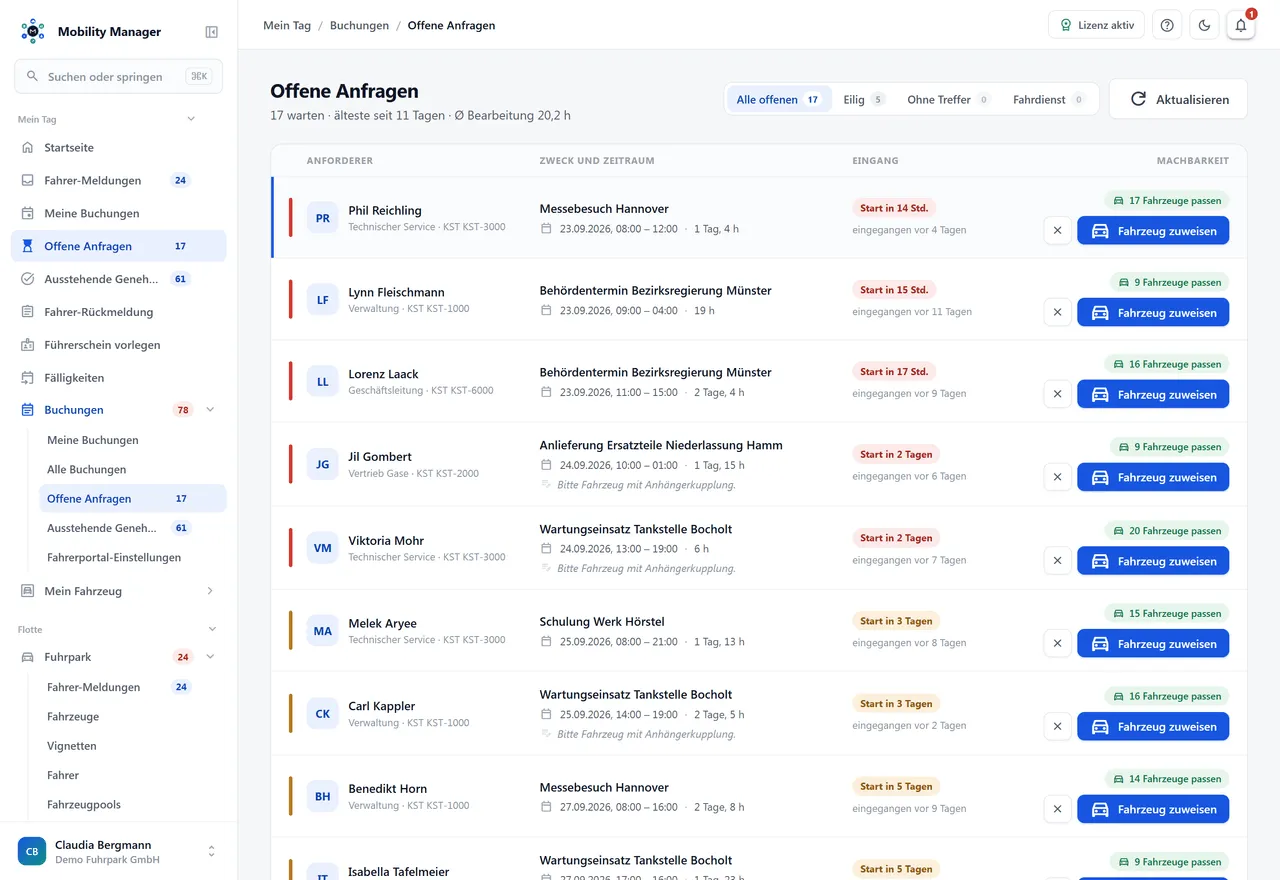The height and width of the screenshot is (880, 1280).
Task: Click the 17 Fahrzeuge passen badge
Action: coord(1167,200)
